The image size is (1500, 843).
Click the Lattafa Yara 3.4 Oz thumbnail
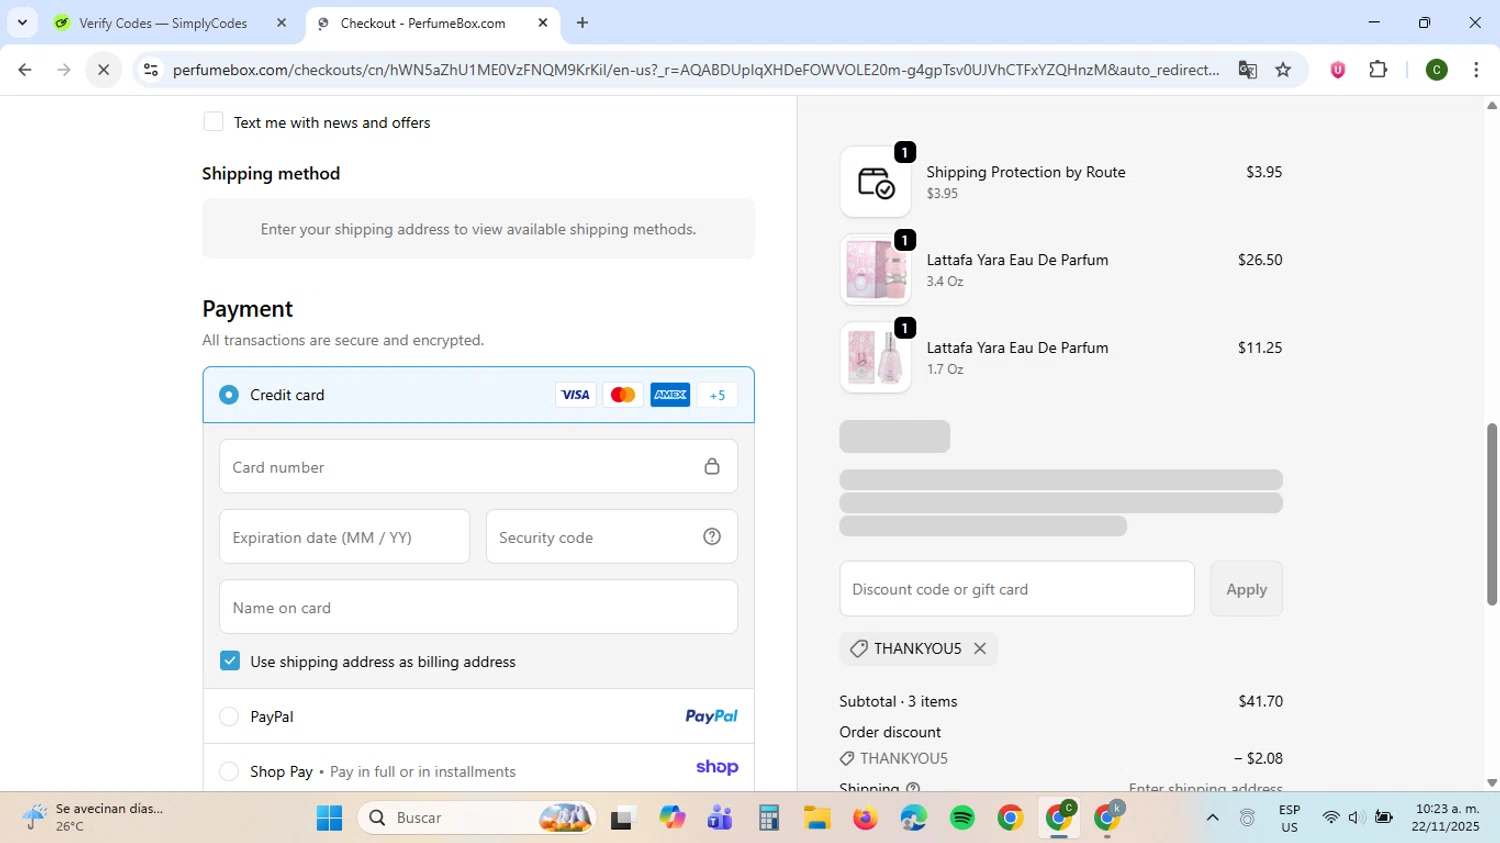(x=875, y=270)
